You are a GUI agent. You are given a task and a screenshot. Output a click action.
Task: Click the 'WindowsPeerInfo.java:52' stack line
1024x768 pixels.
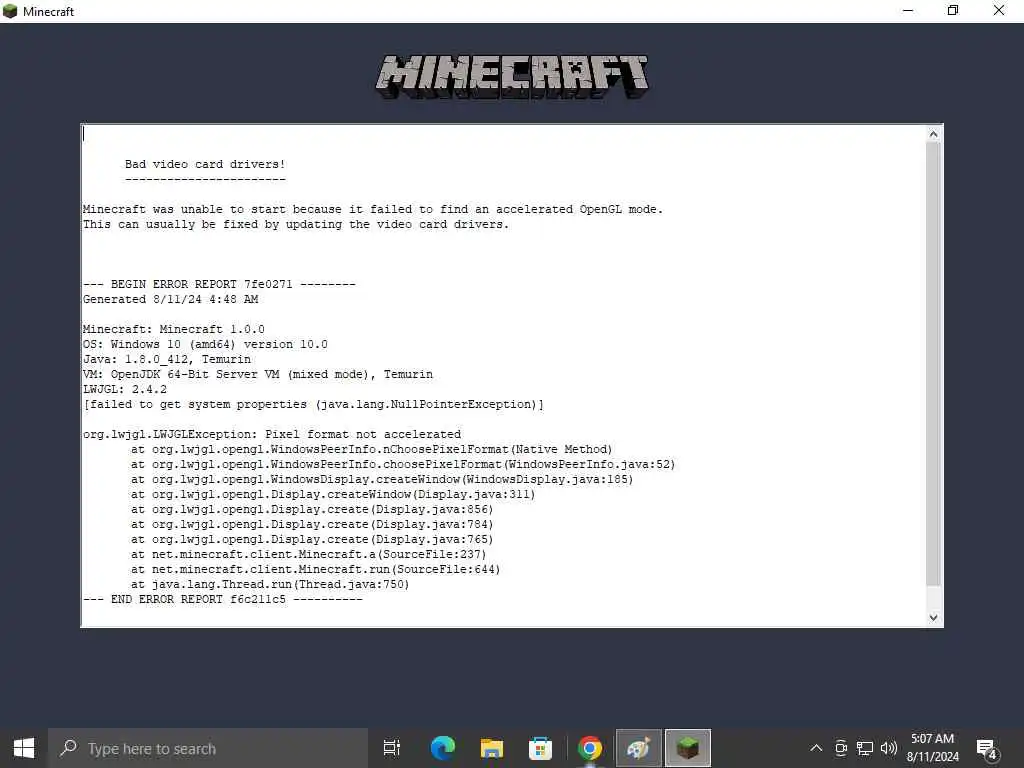pos(403,465)
